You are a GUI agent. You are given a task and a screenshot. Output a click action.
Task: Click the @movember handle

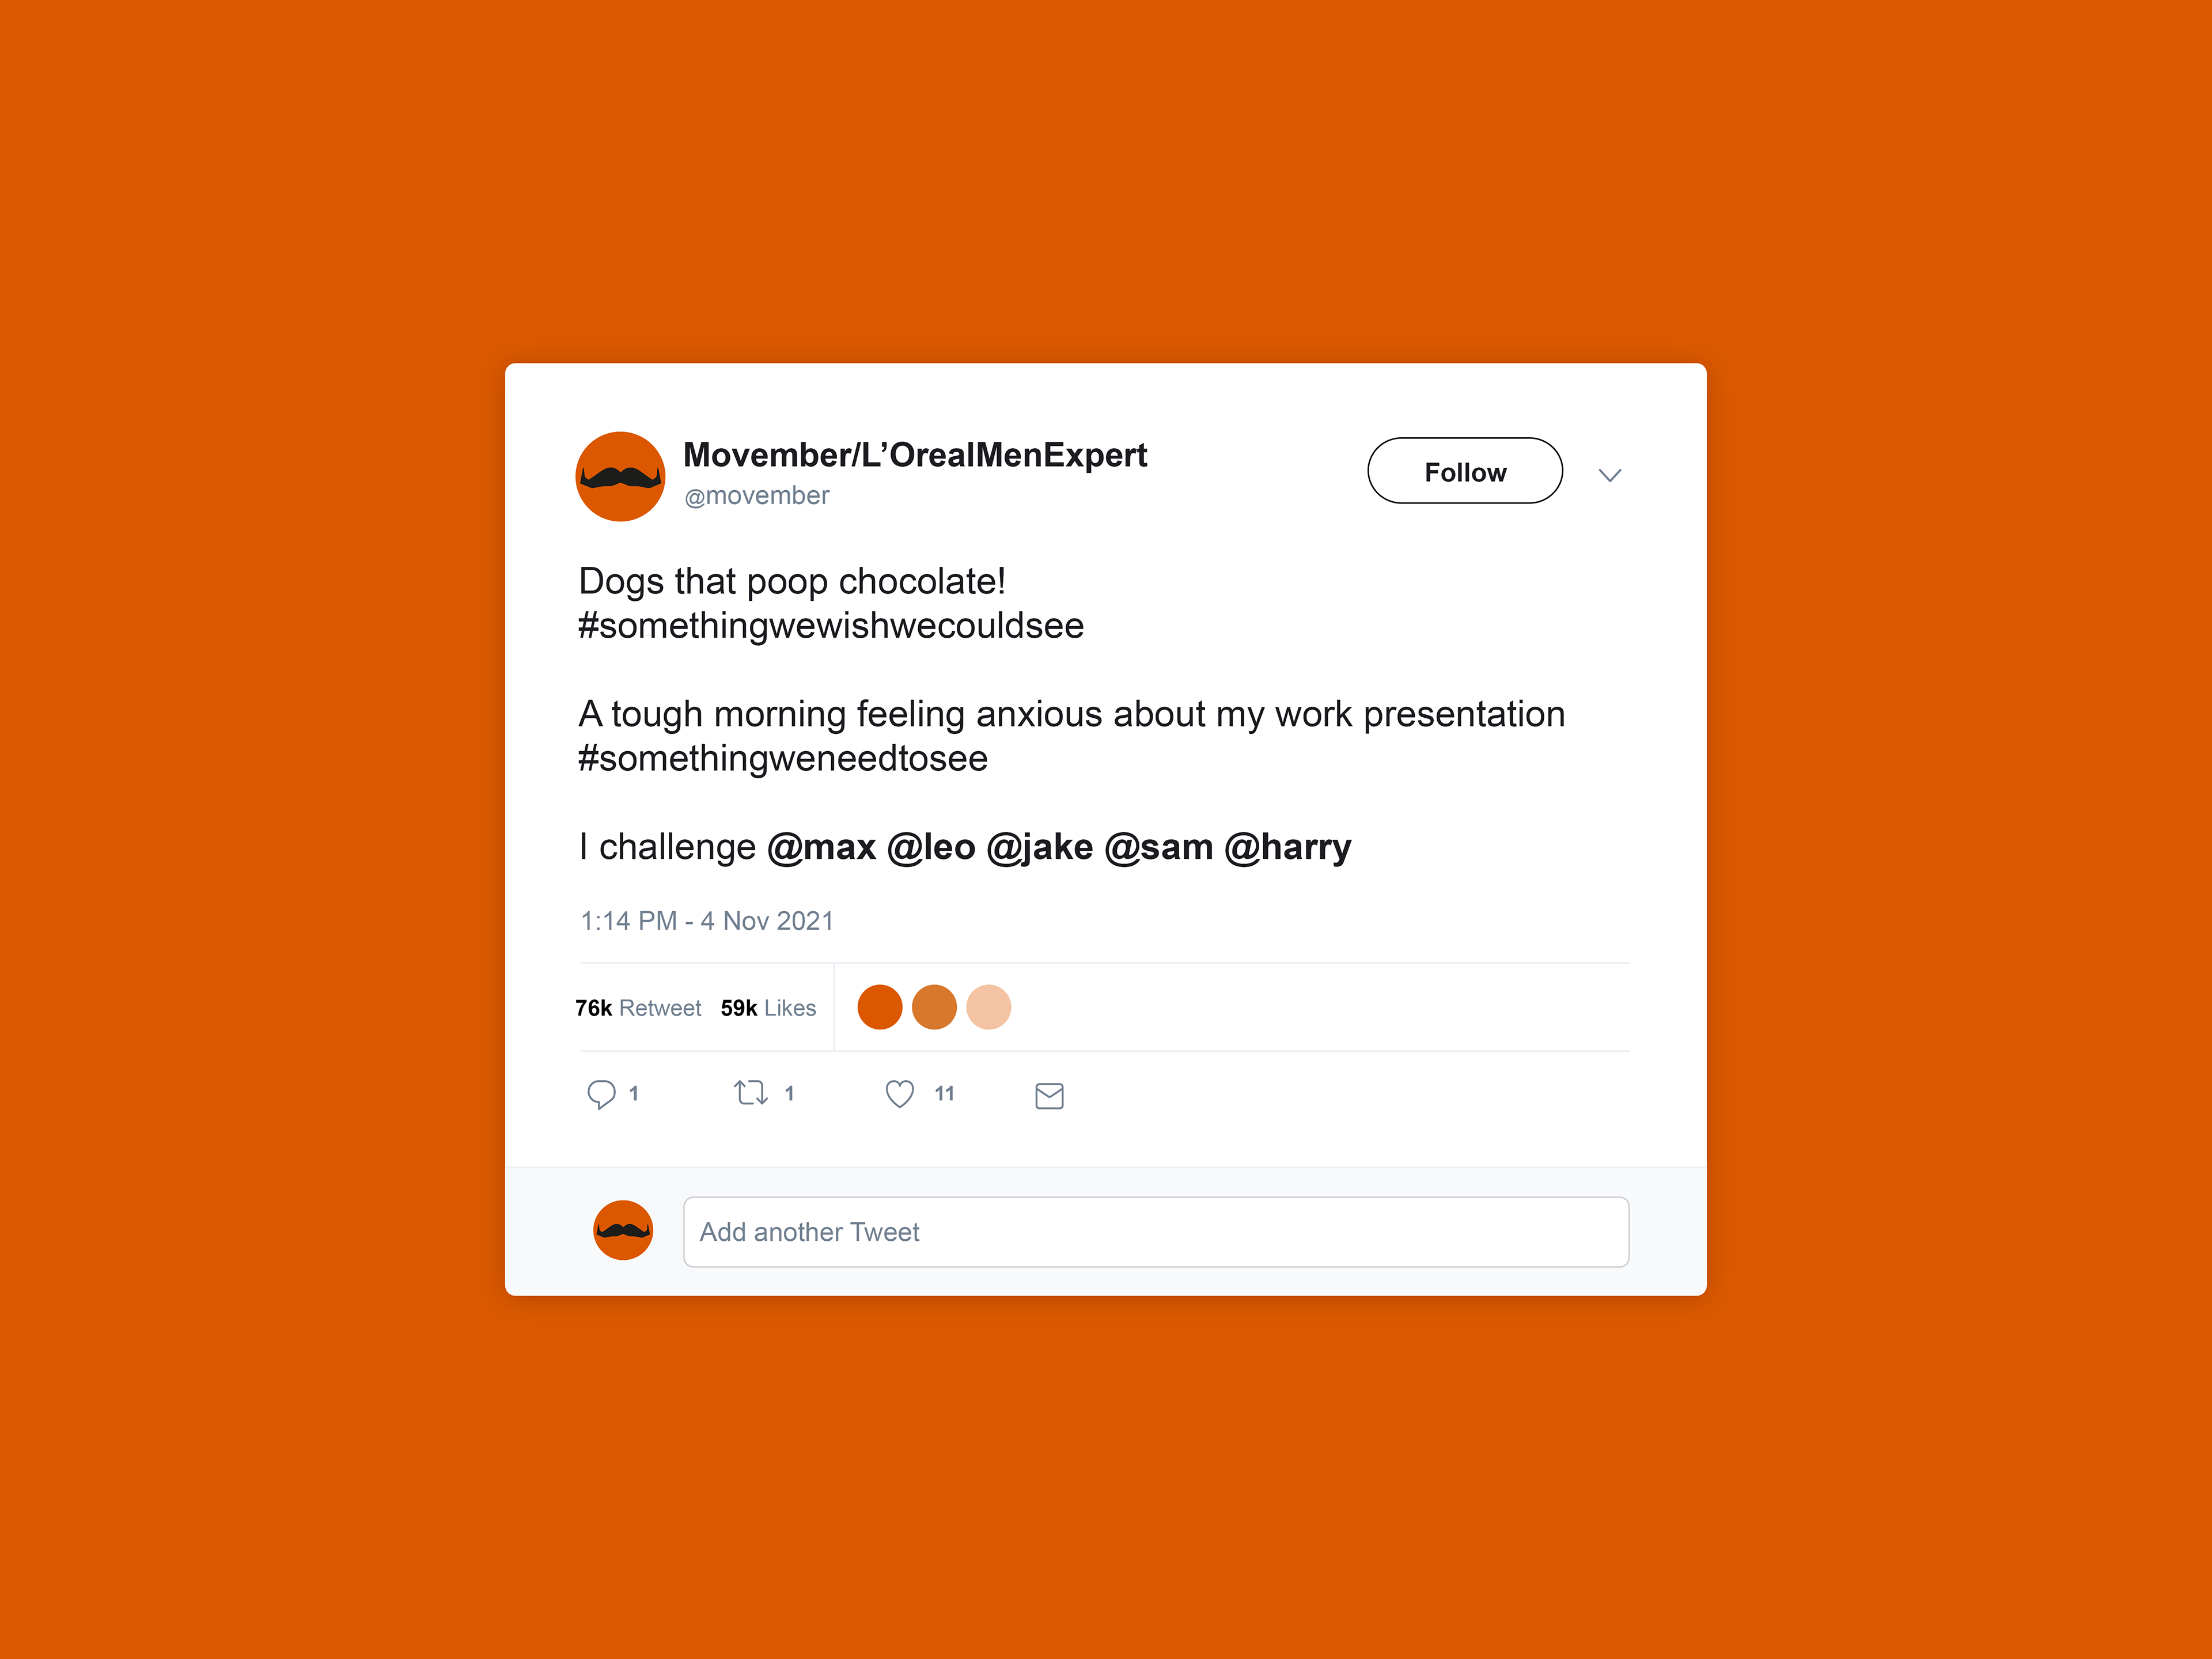(757, 496)
